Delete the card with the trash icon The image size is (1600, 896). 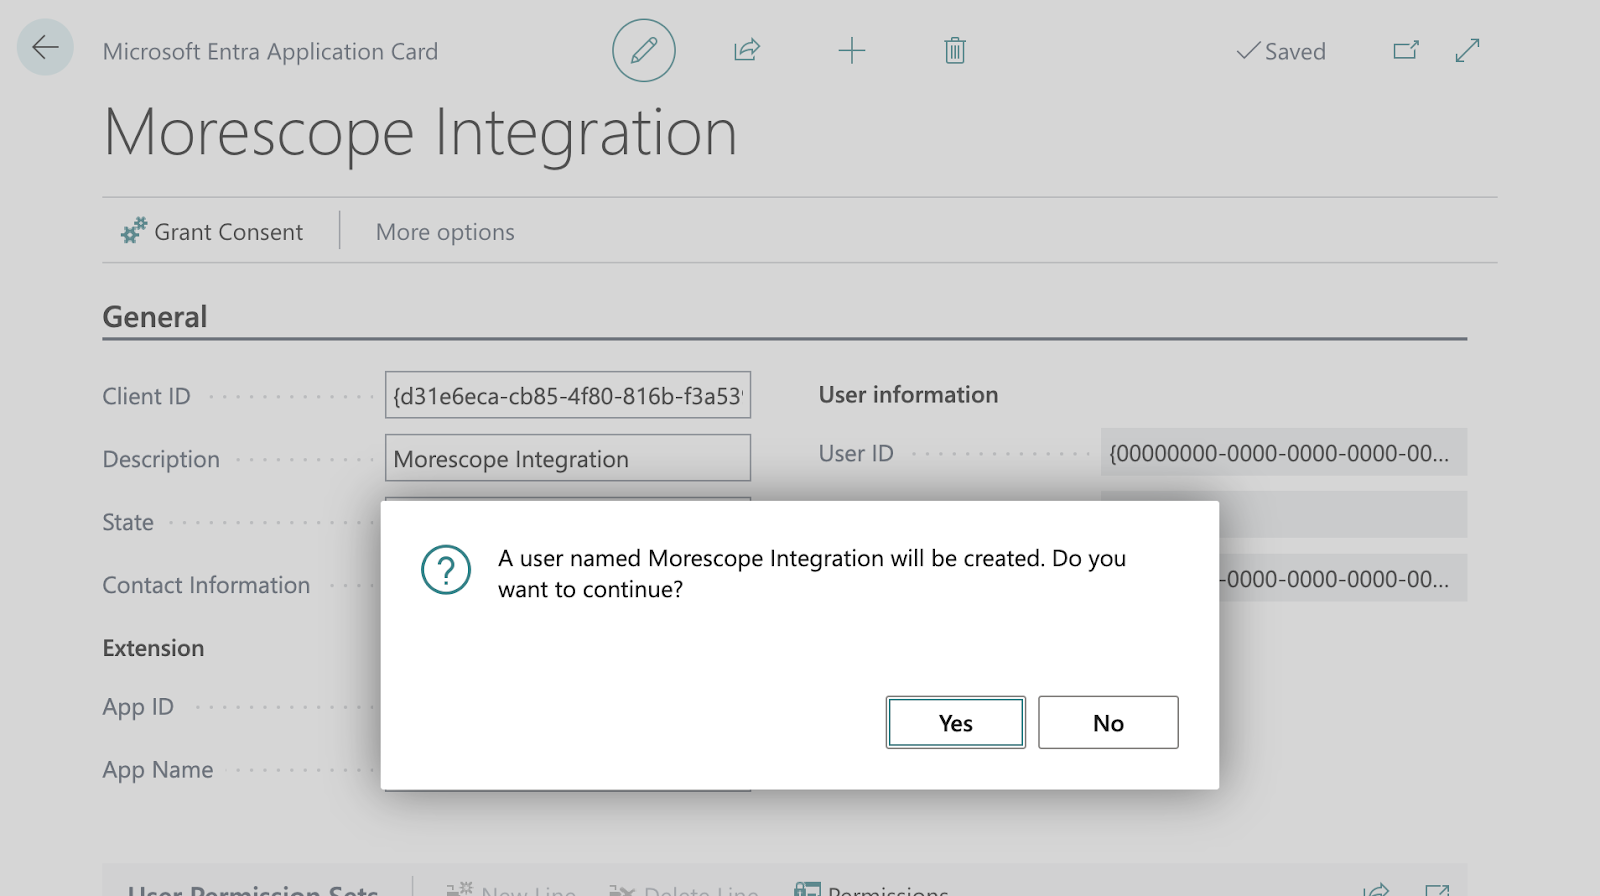point(955,50)
